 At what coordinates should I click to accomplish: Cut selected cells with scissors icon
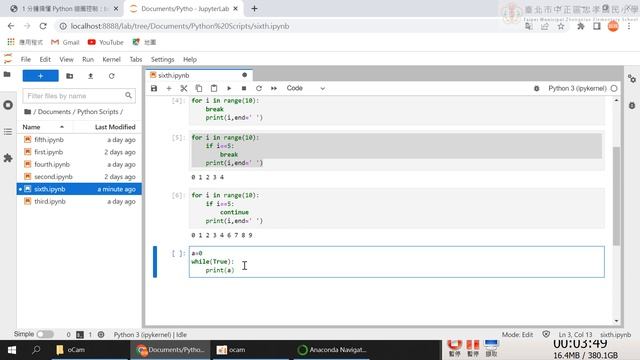click(184, 89)
